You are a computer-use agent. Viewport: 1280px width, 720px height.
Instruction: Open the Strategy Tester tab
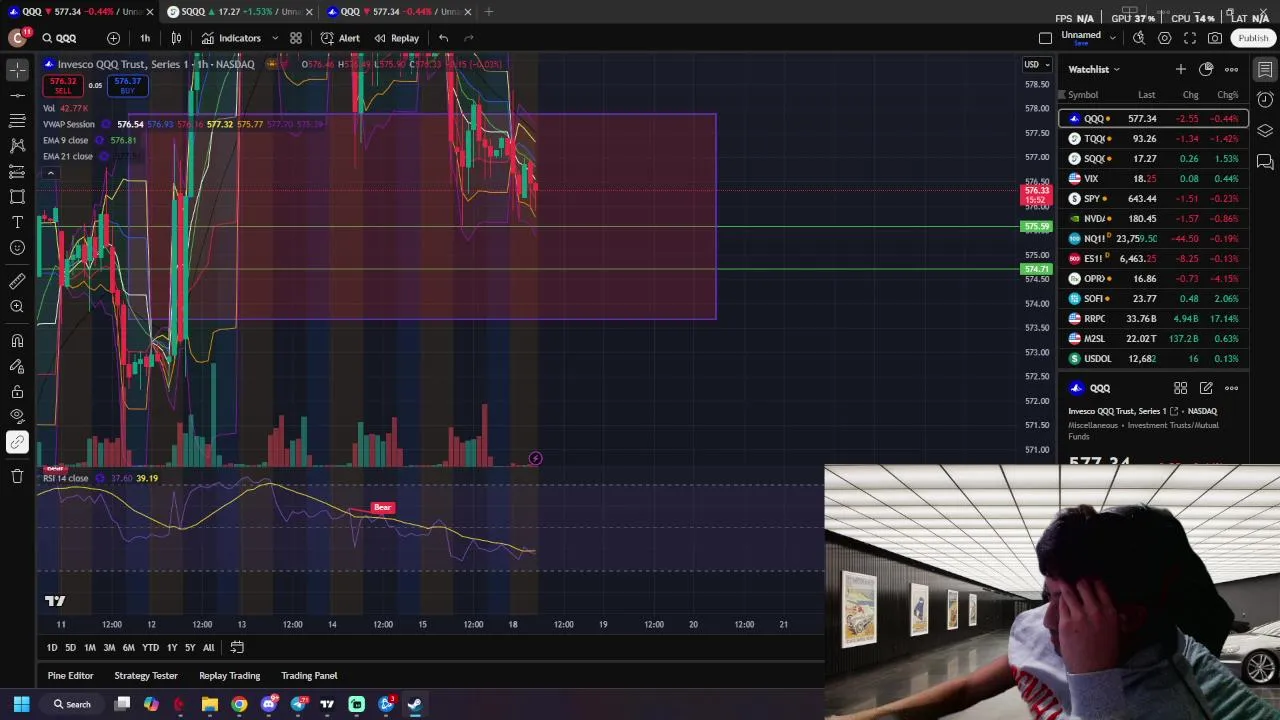click(x=146, y=676)
